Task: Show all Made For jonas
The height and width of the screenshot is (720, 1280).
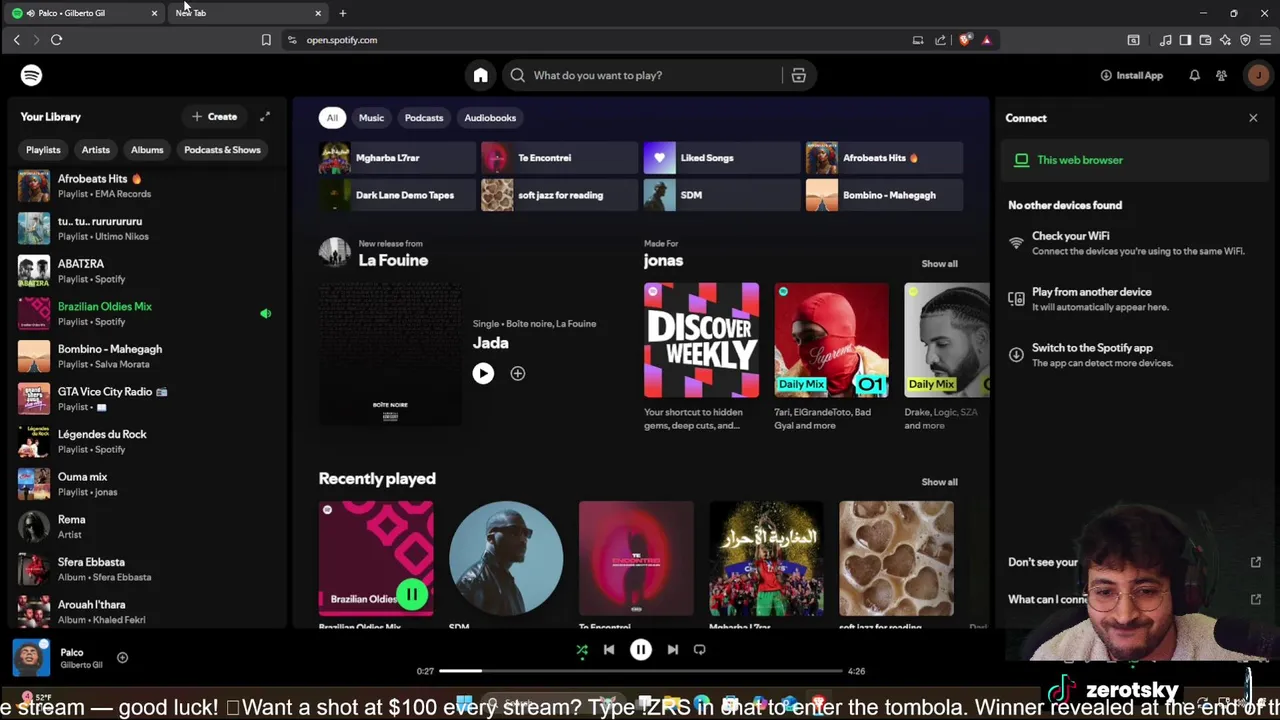Action: (x=939, y=264)
